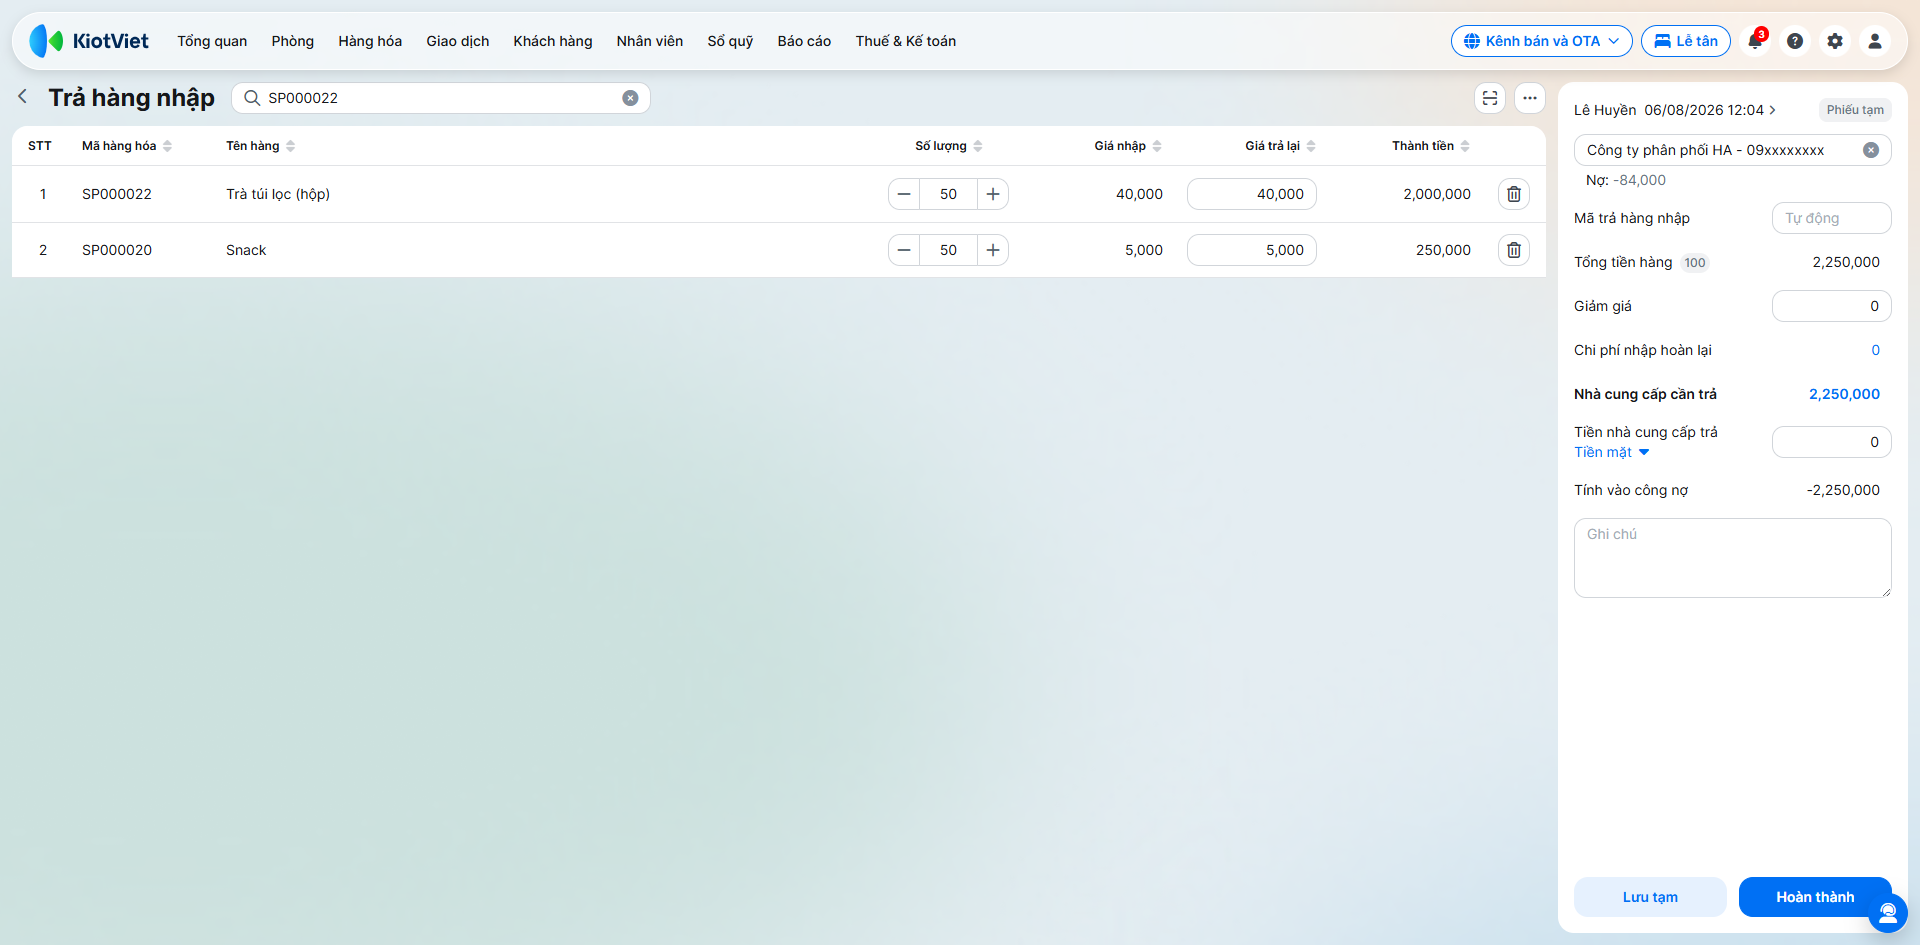Open the Hàng hóa menu
Image resolution: width=1920 pixels, height=945 pixels.
pos(370,41)
